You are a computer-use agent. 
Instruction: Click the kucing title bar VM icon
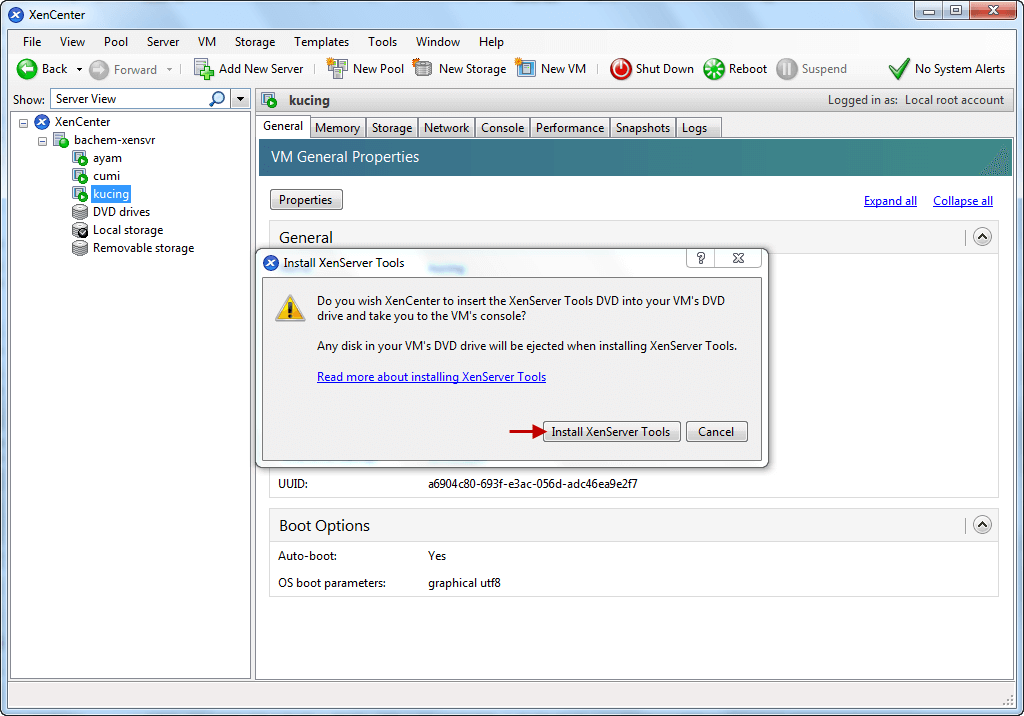coord(269,101)
